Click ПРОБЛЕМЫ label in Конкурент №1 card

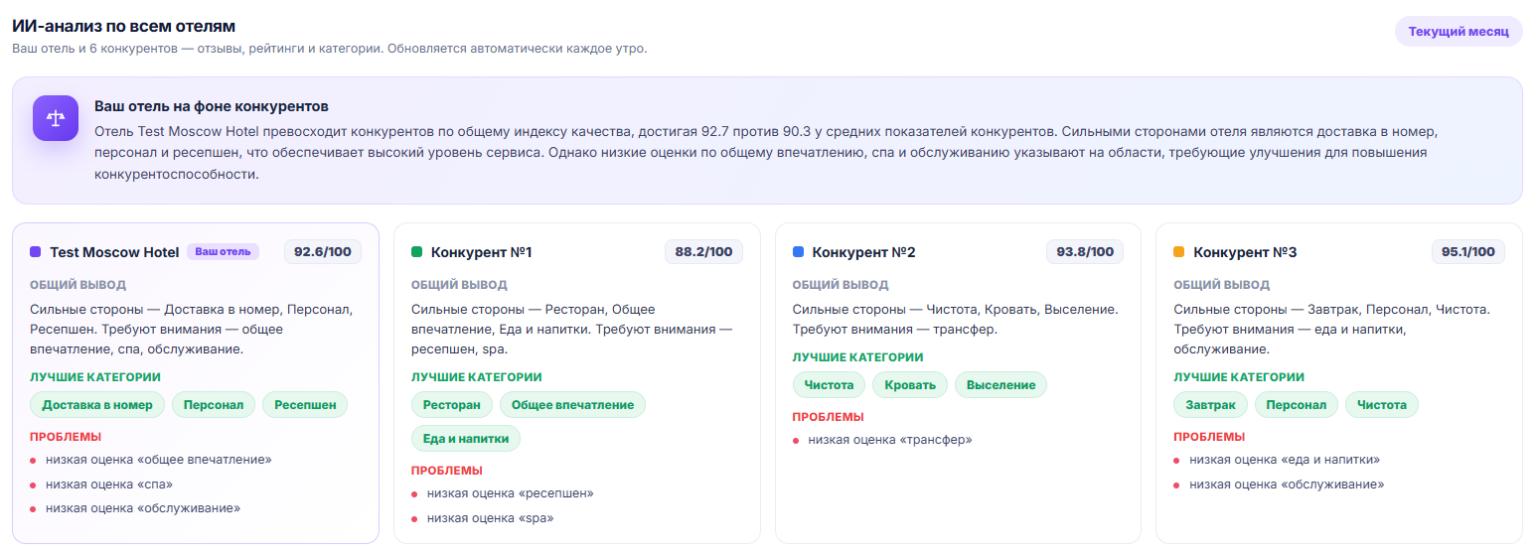click(x=447, y=470)
